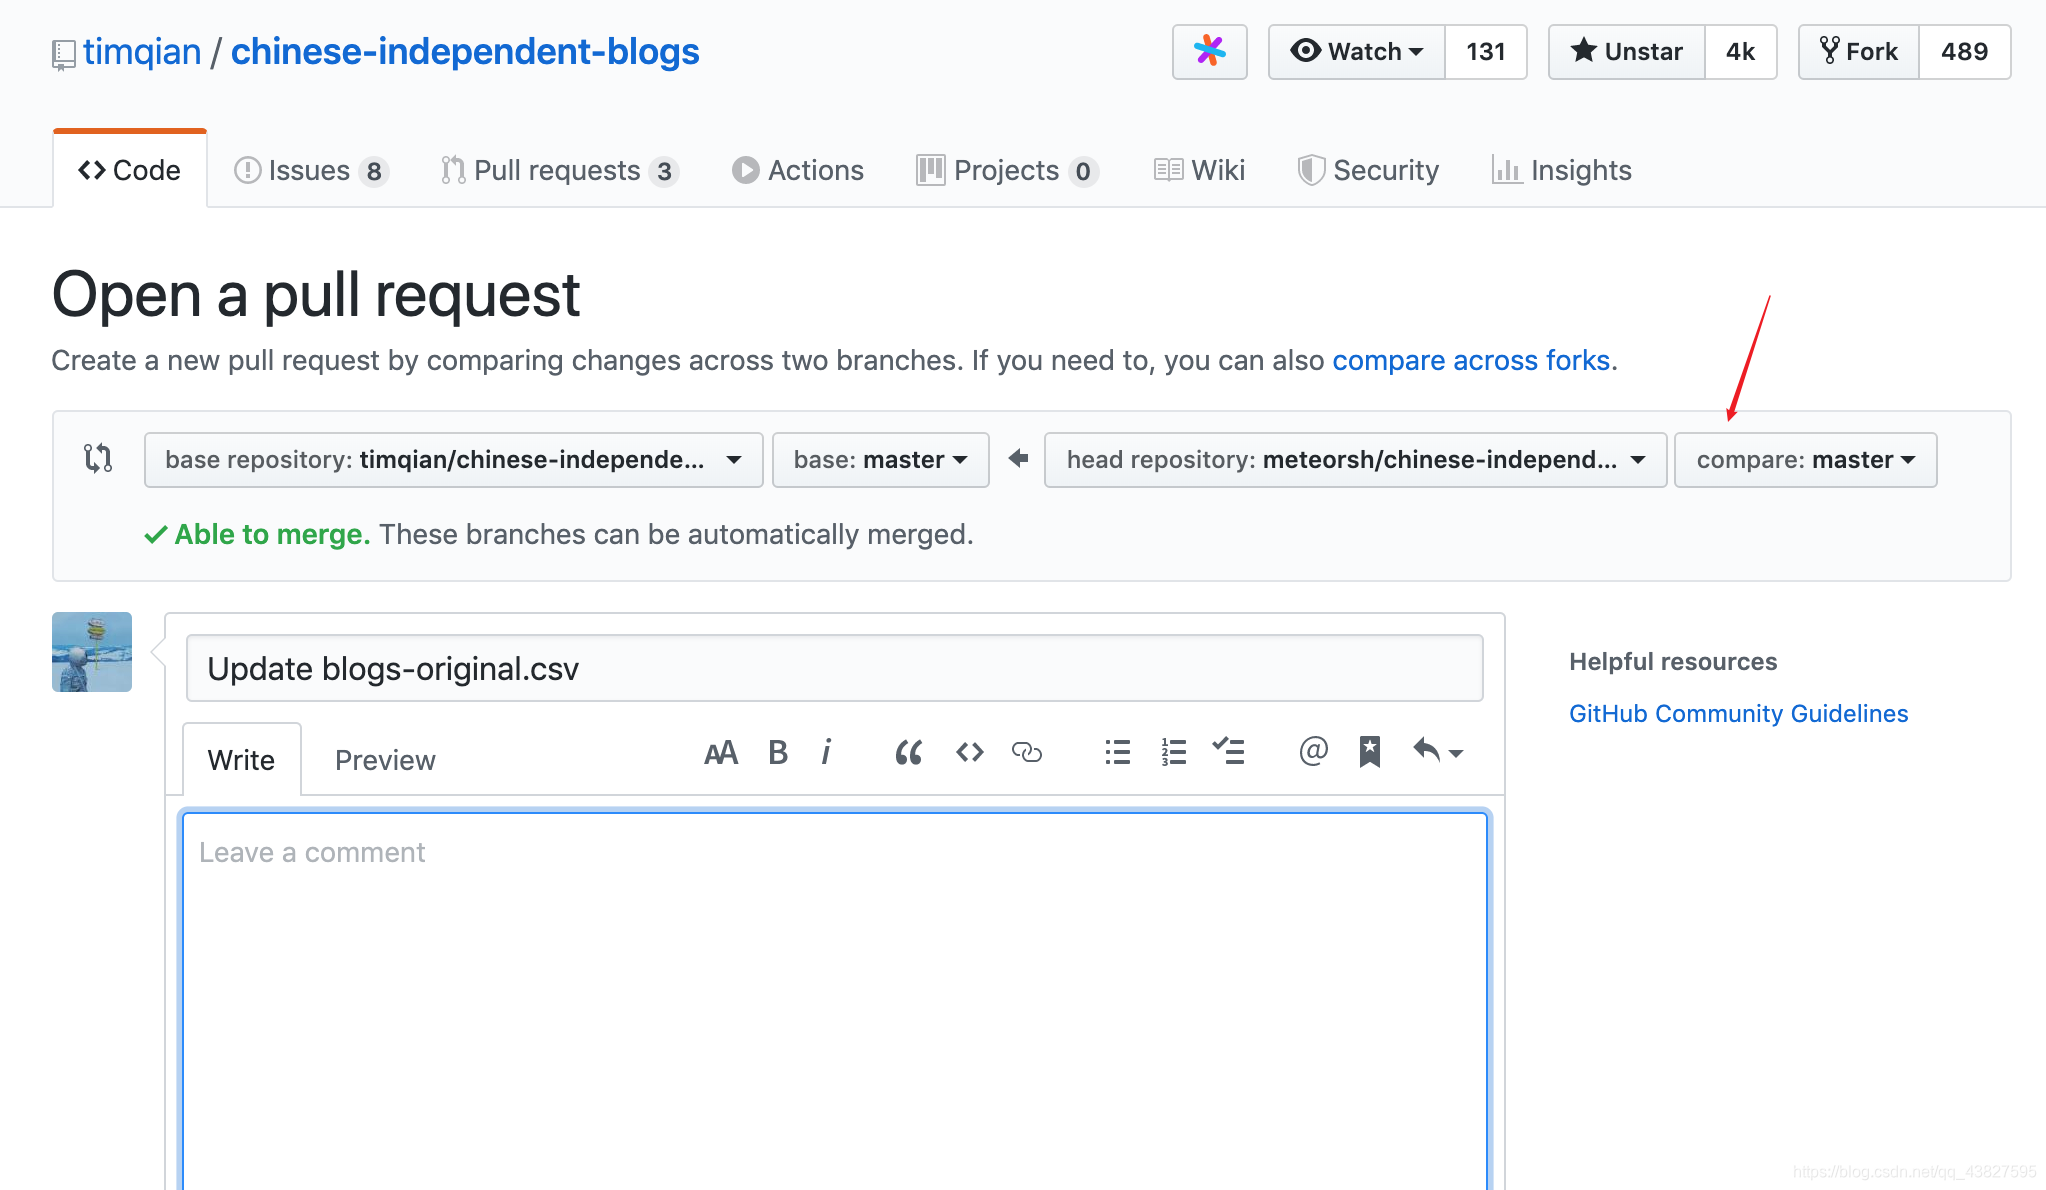Open the Code tab
The height and width of the screenshot is (1190, 2046).
tap(130, 170)
